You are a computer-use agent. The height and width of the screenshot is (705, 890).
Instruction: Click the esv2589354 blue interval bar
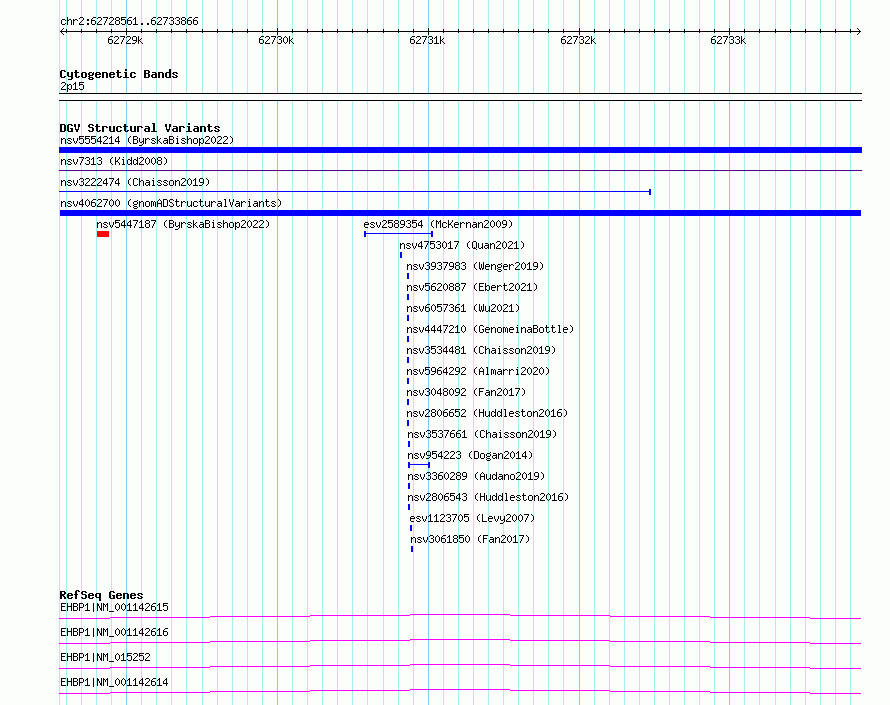(398, 234)
